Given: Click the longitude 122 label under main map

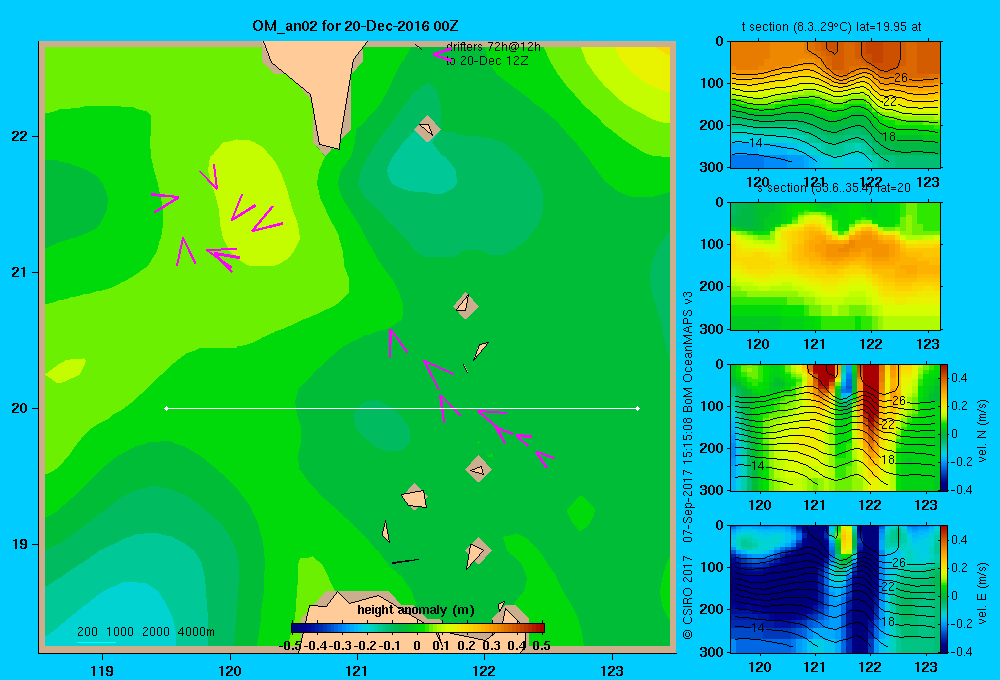Looking at the screenshot, I should coord(484,670).
